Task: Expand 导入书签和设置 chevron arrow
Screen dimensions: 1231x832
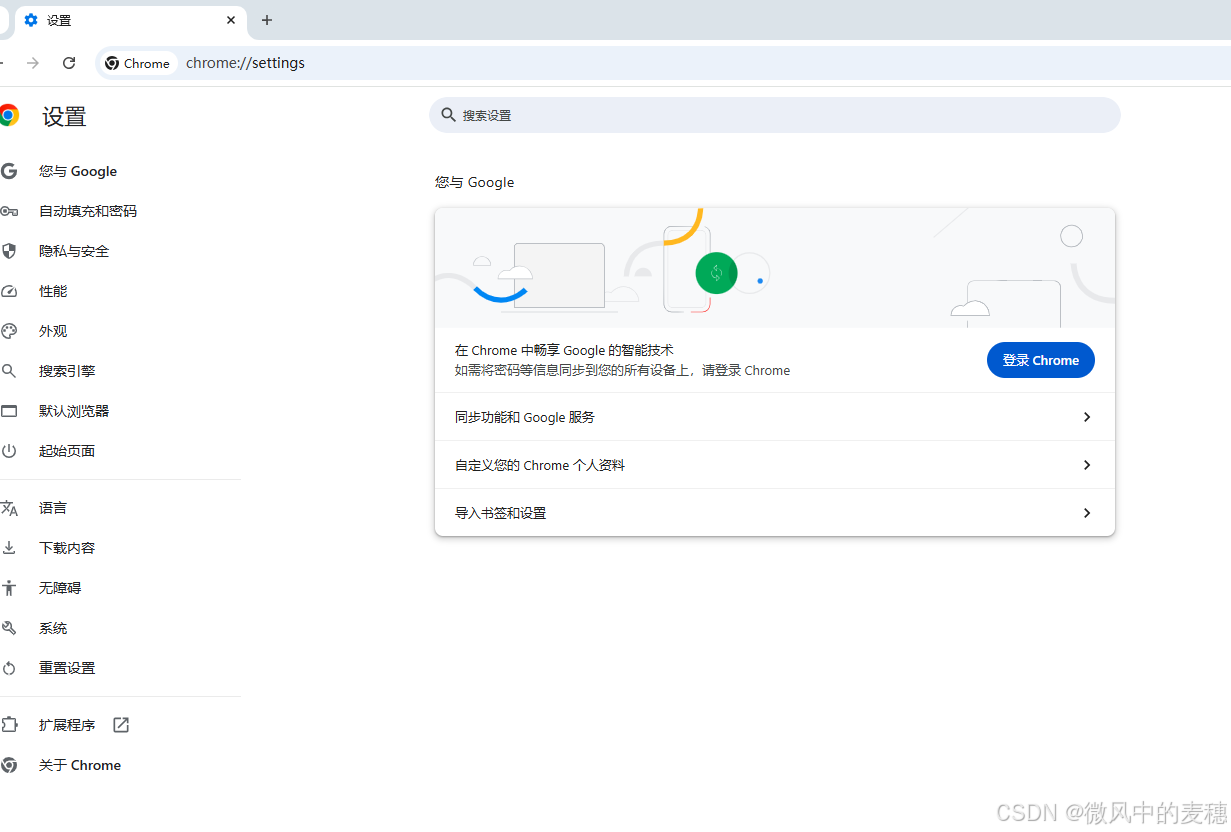Action: [1087, 513]
